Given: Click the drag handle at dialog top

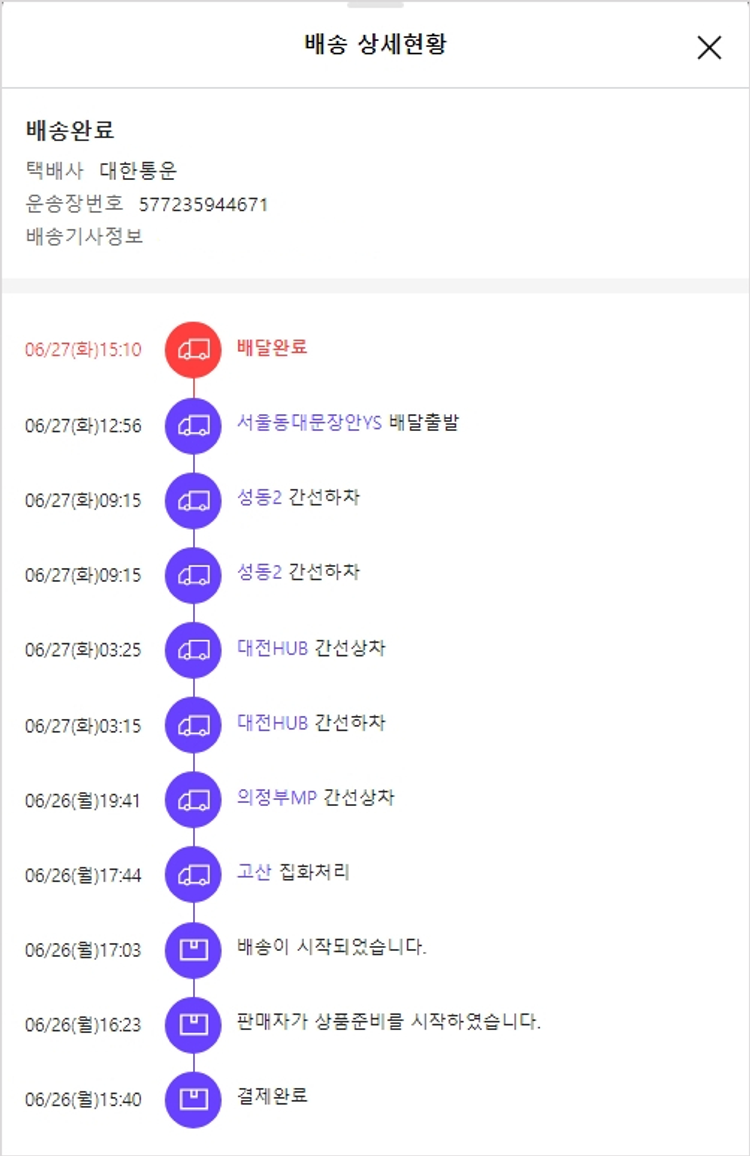Looking at the screenshot, I should coord(375,5).
